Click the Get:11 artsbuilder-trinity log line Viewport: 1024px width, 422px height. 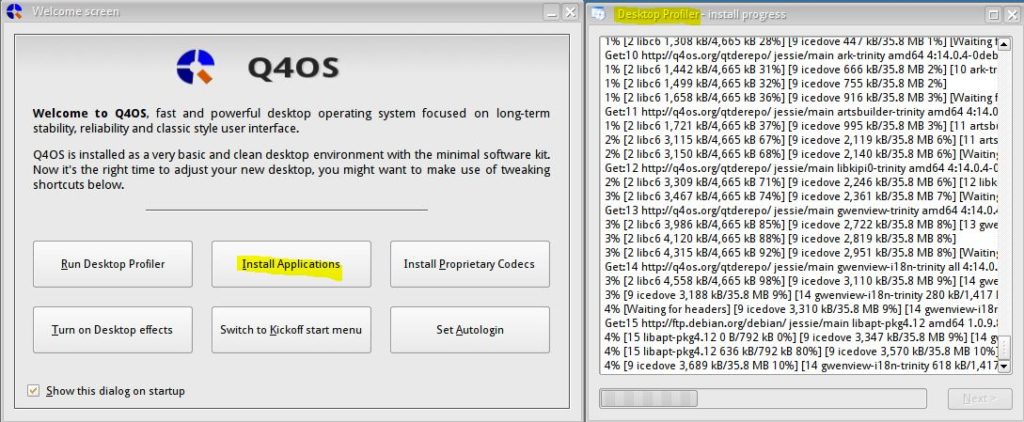(801, 112)
